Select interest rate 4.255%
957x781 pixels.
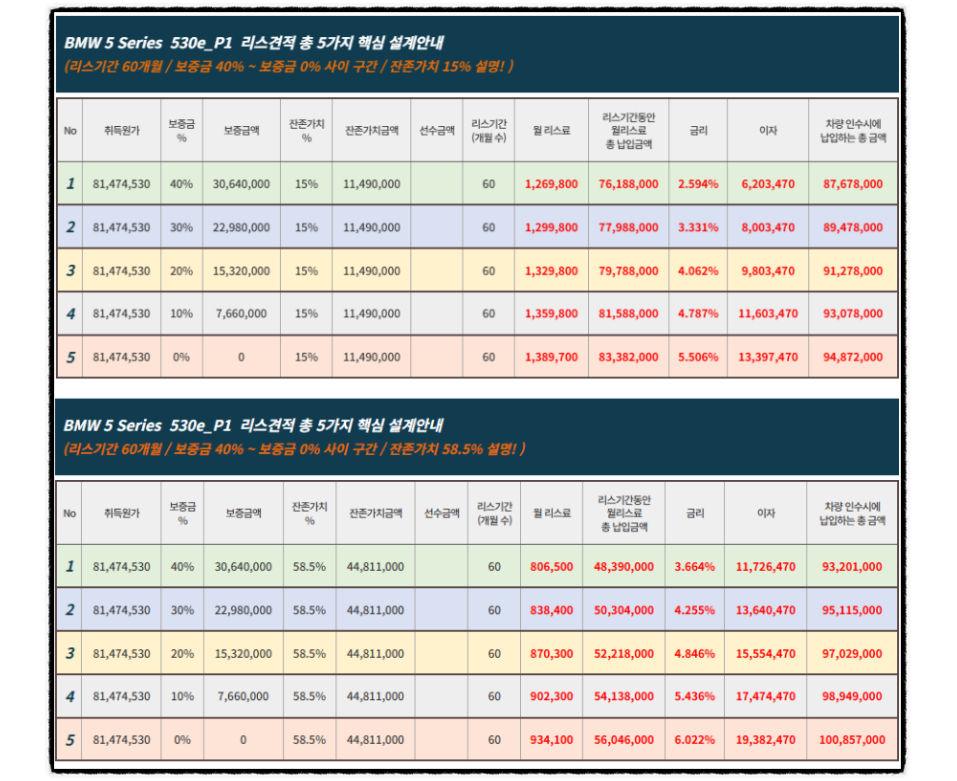coord(694,610)
